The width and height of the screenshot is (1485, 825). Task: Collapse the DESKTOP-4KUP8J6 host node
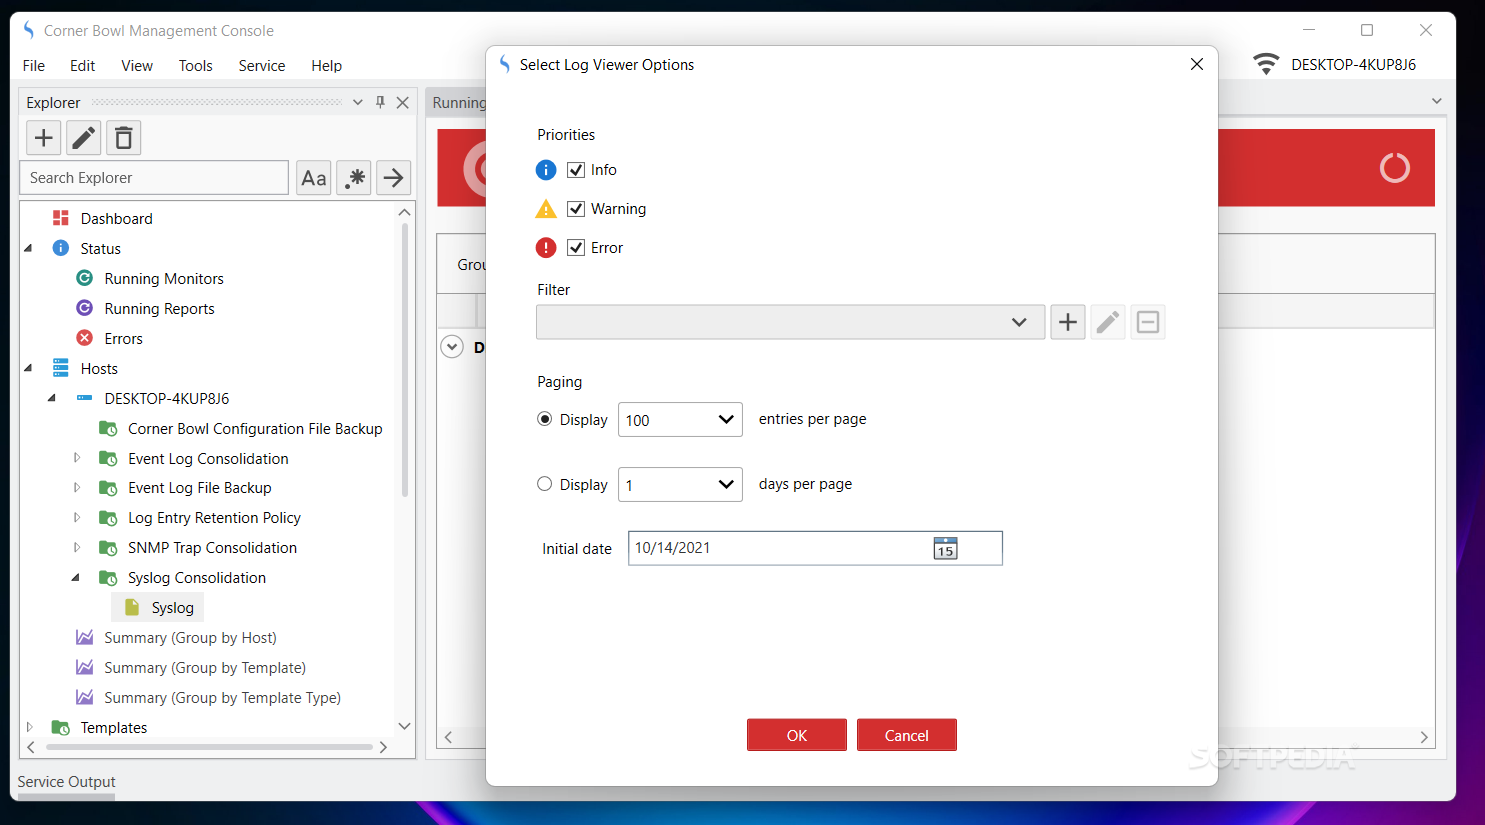(x=52, y=398)
